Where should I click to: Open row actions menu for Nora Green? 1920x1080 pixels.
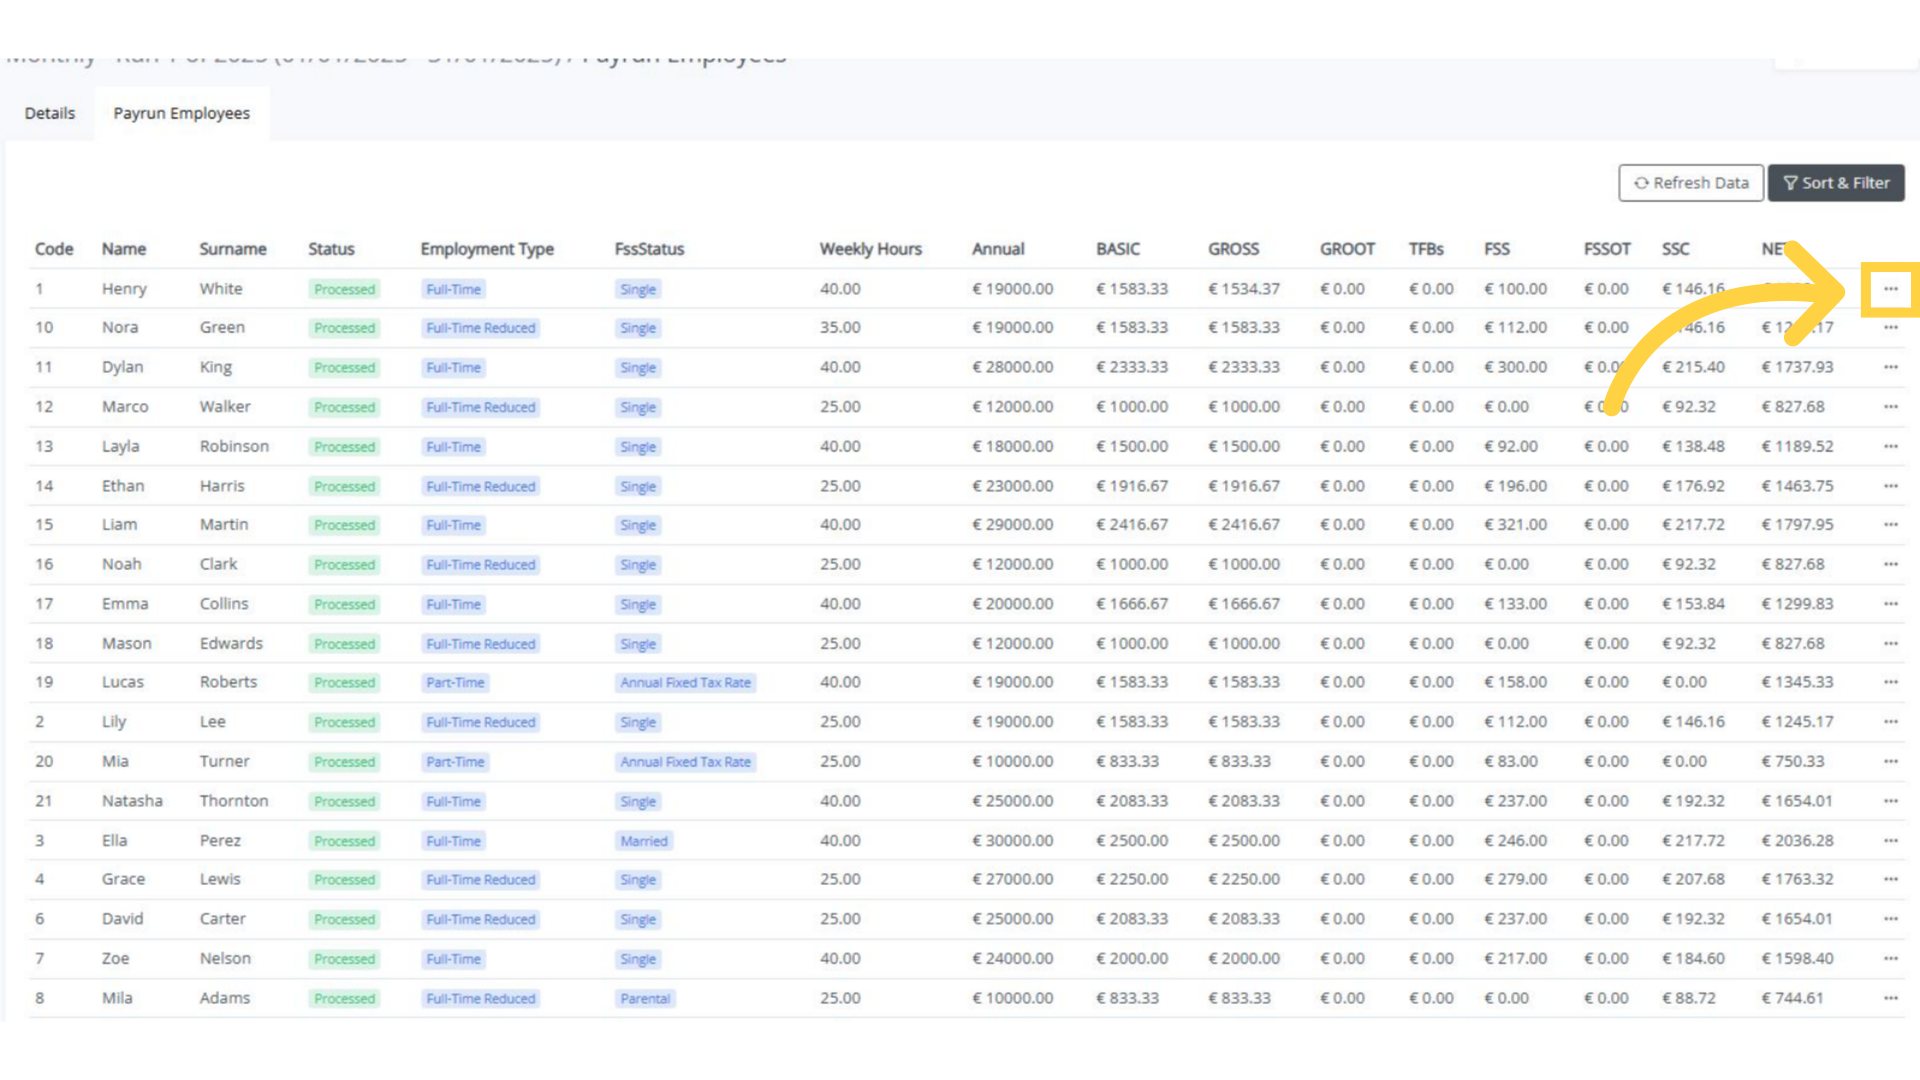pyautogui.click(x=1890, y=327)
